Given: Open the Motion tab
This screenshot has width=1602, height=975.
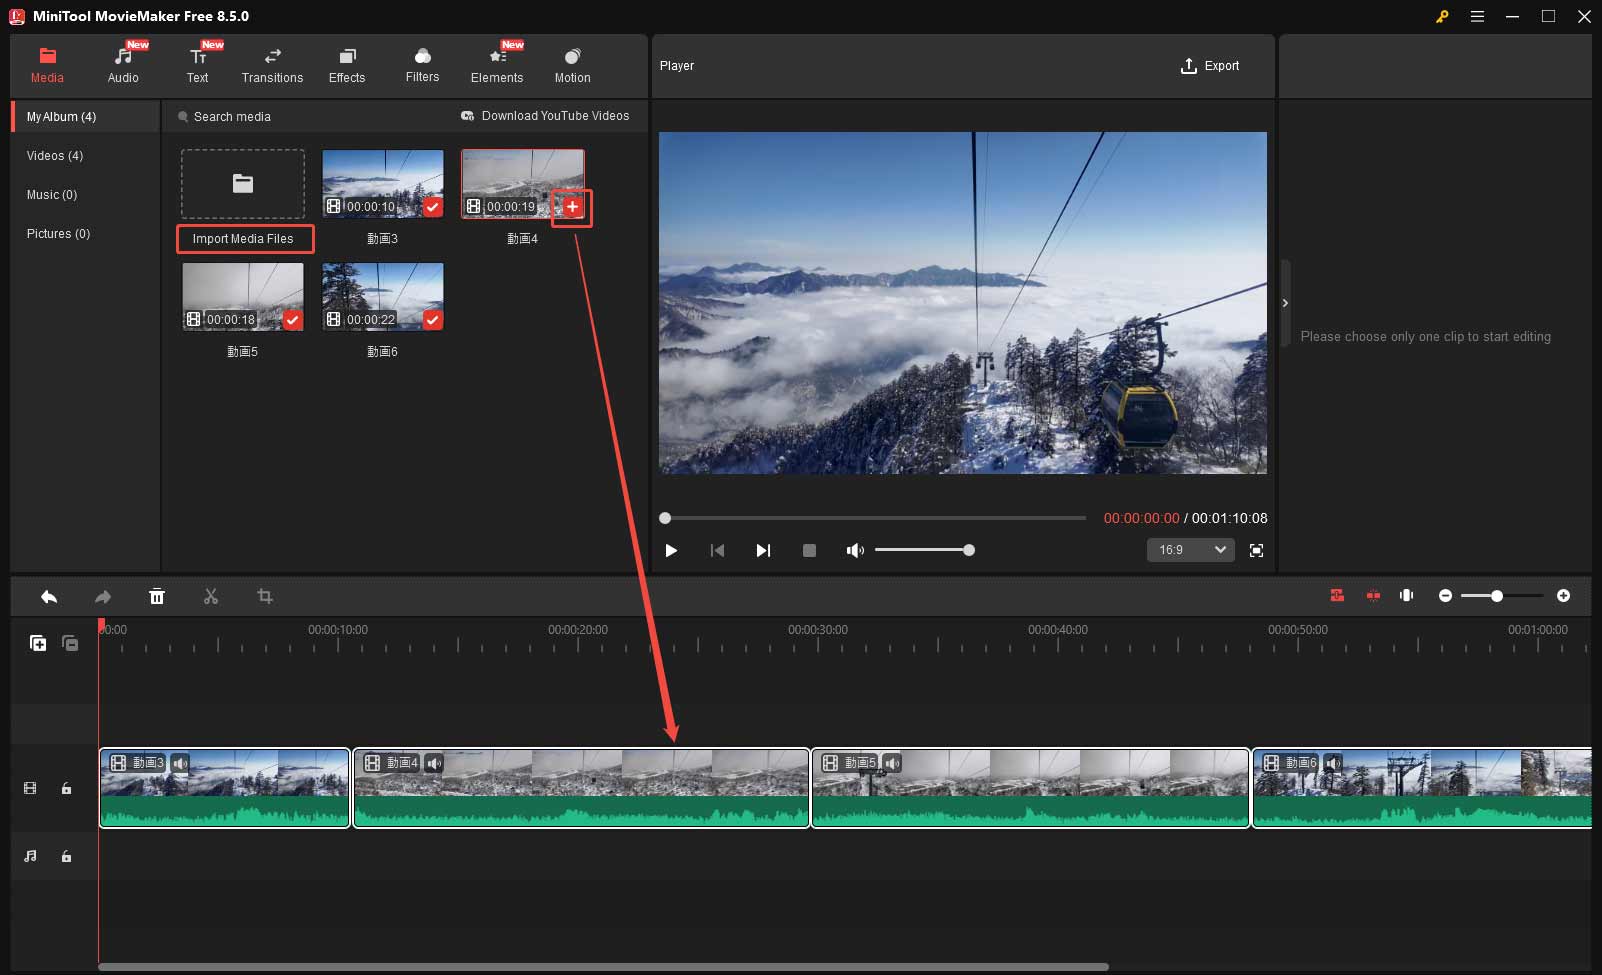Looking at the screenshot, I should pos(572,65).
